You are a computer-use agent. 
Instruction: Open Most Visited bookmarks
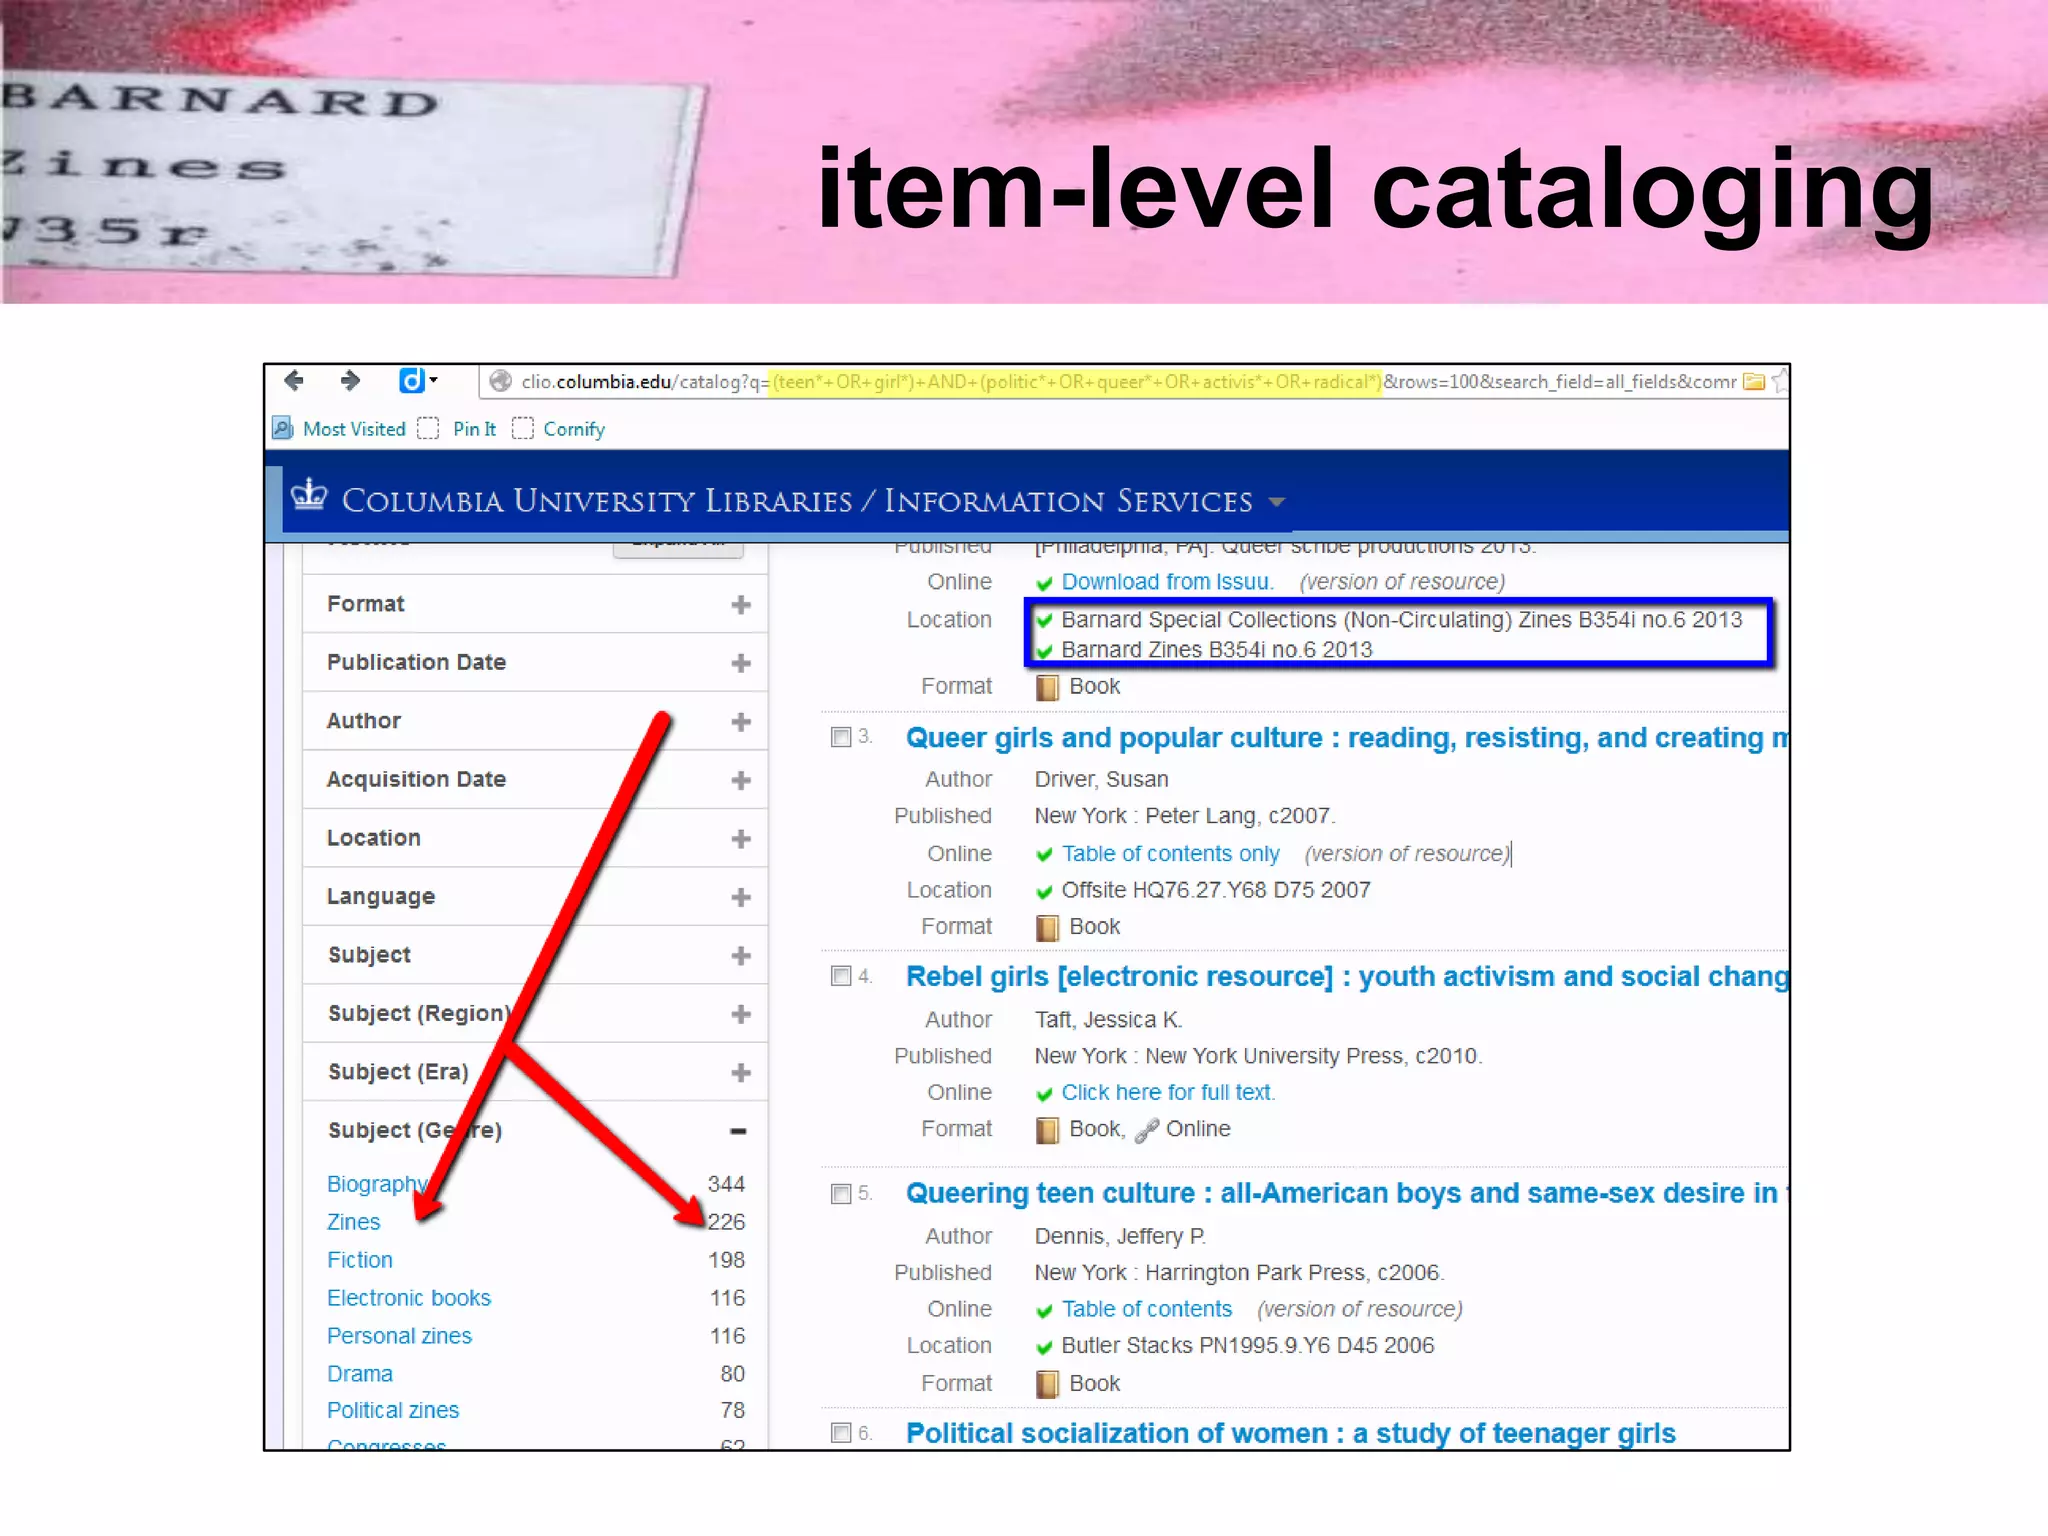354,429
